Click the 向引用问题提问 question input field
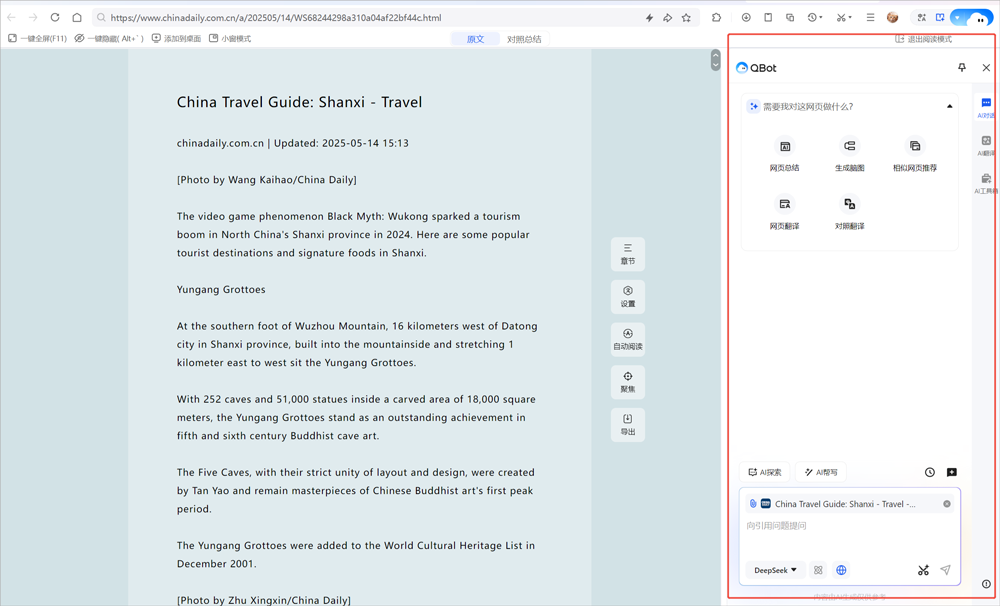The image size is (1000, 606). point(849,535)
